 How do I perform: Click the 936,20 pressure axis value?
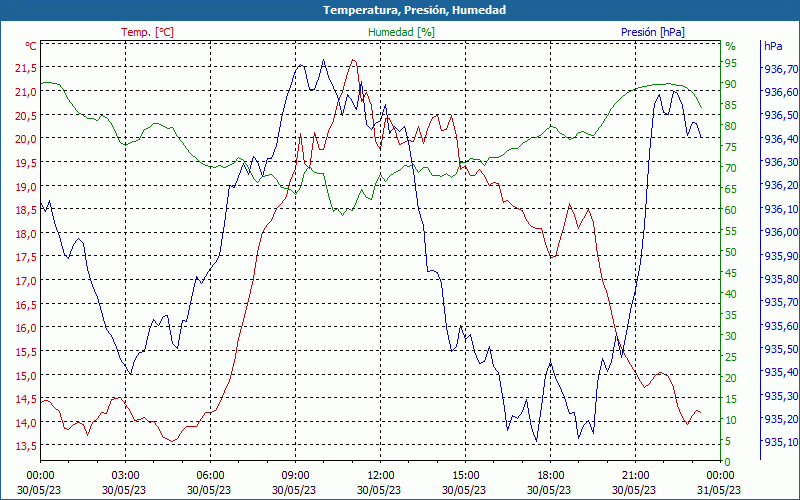780,185
